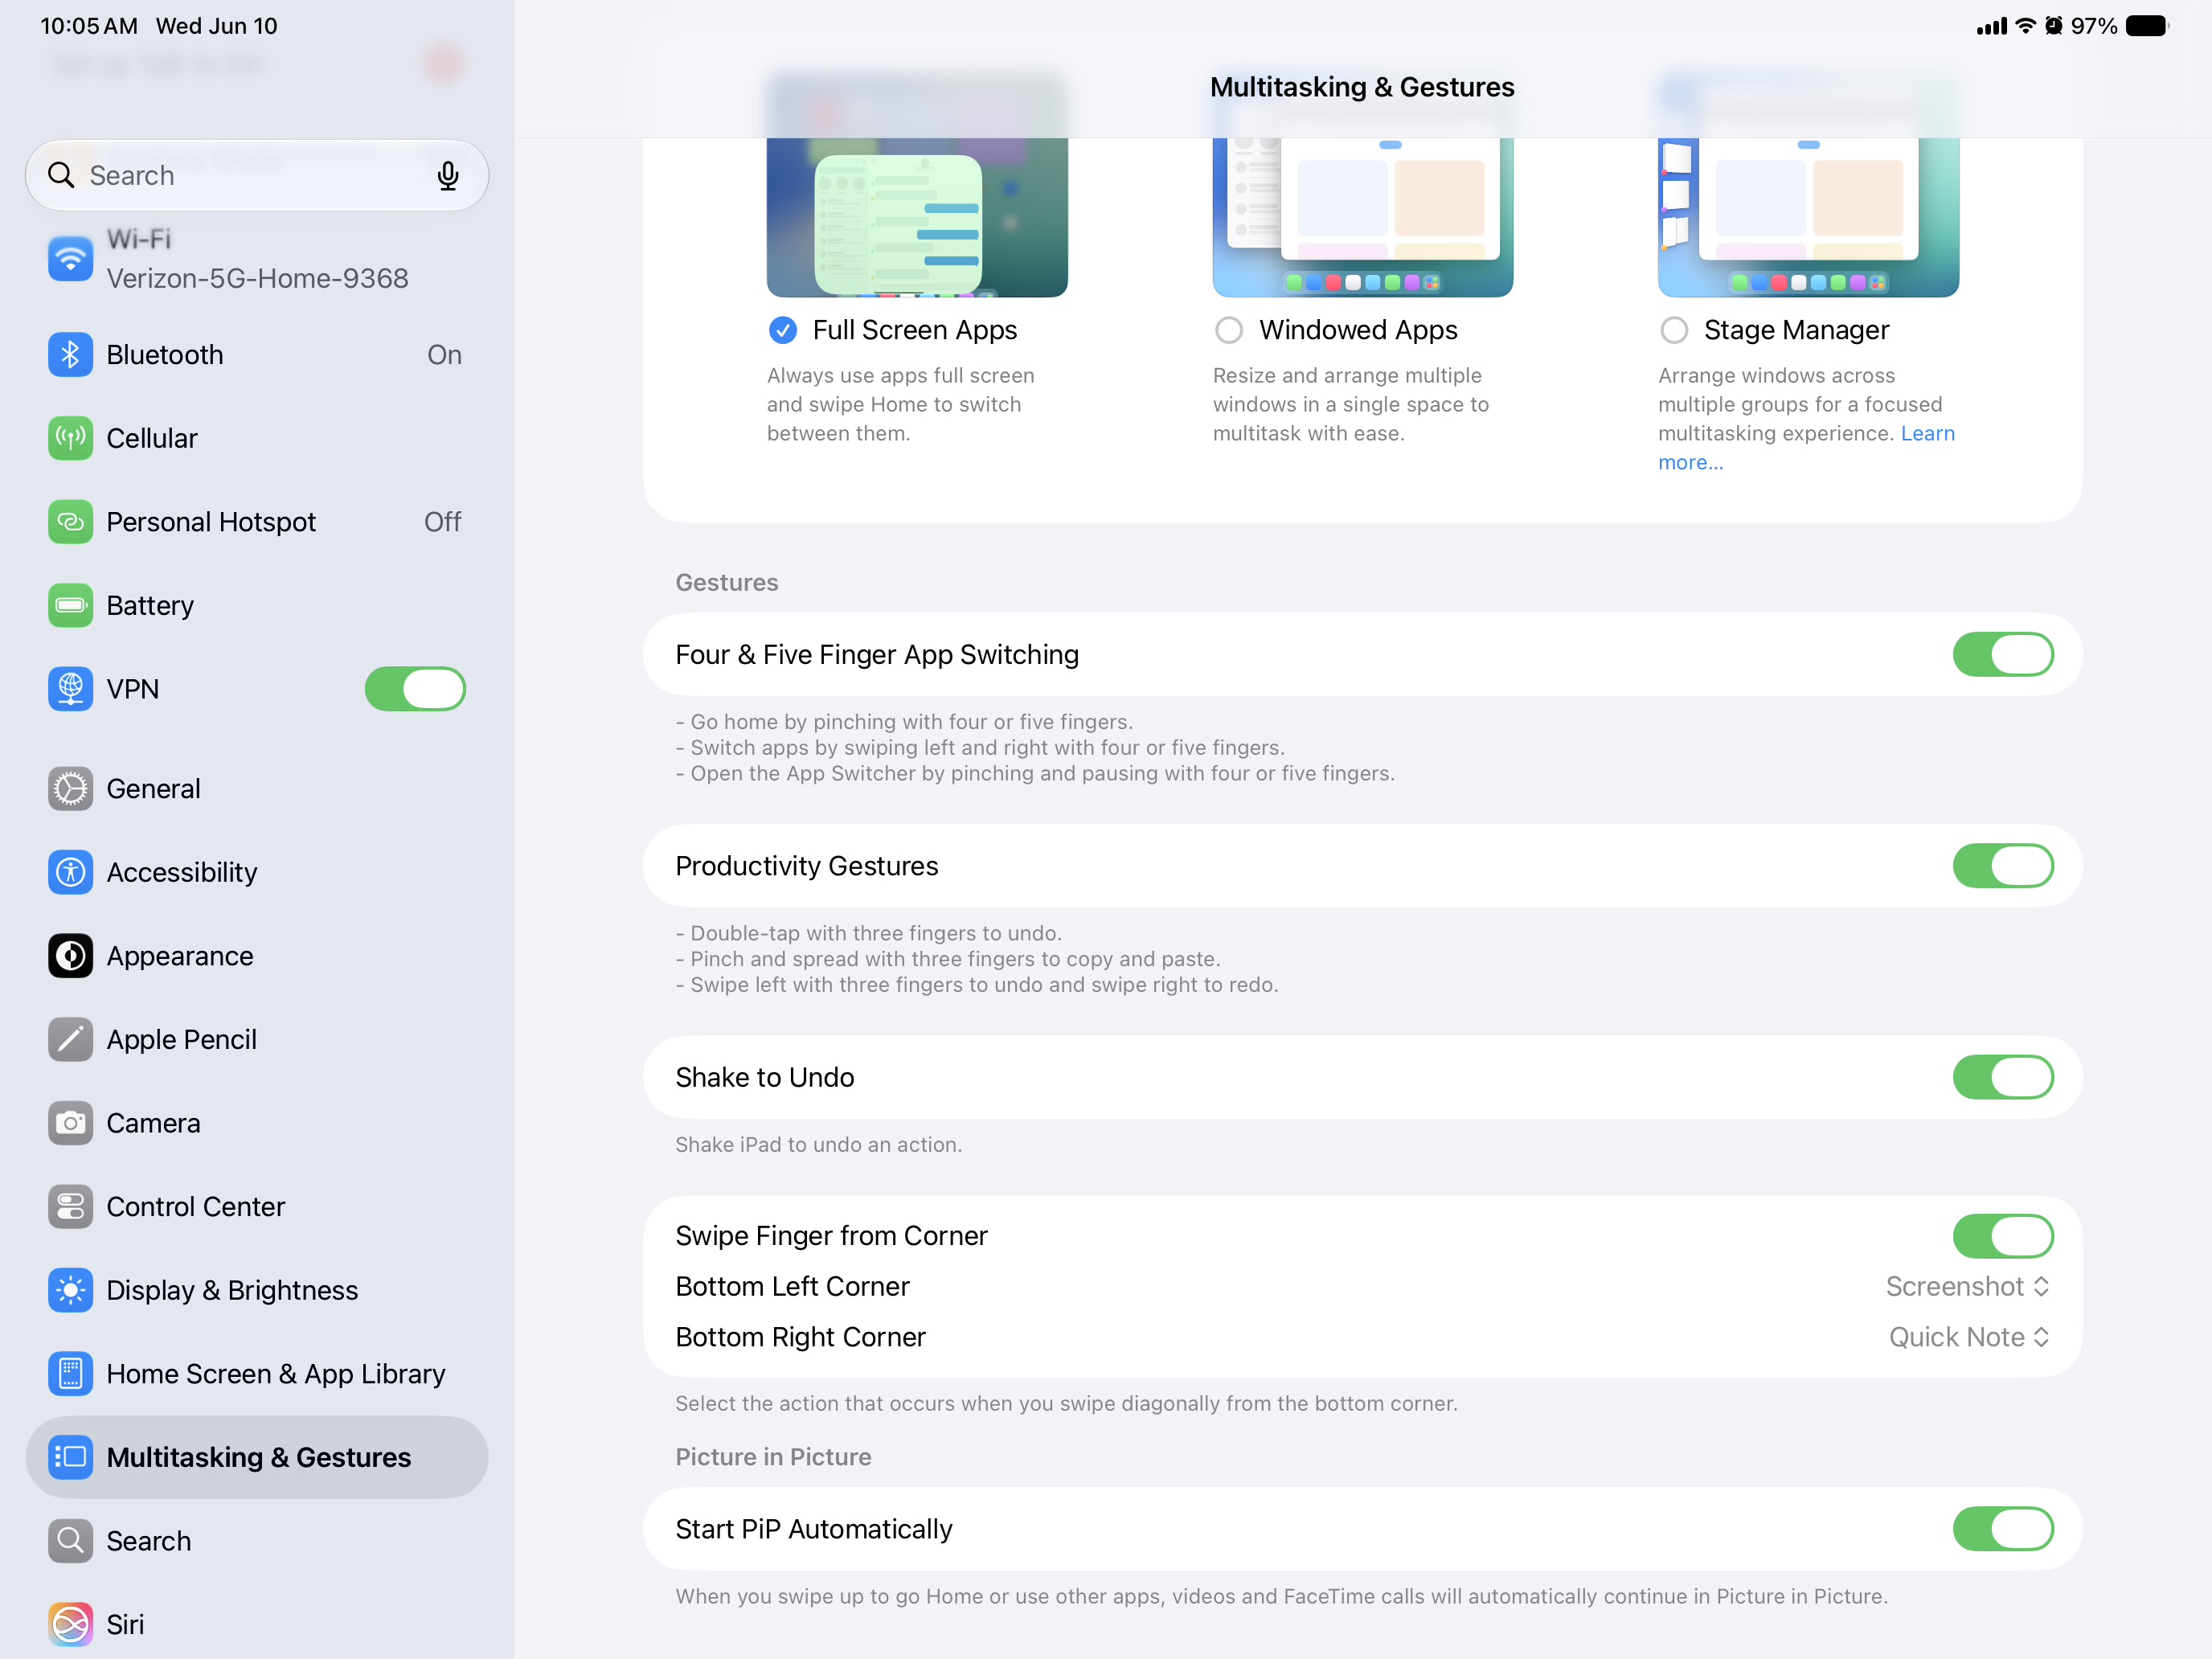Disable Four & Five Finger App Switching
This screenshot has width=2212, height=1659.
2003,655
